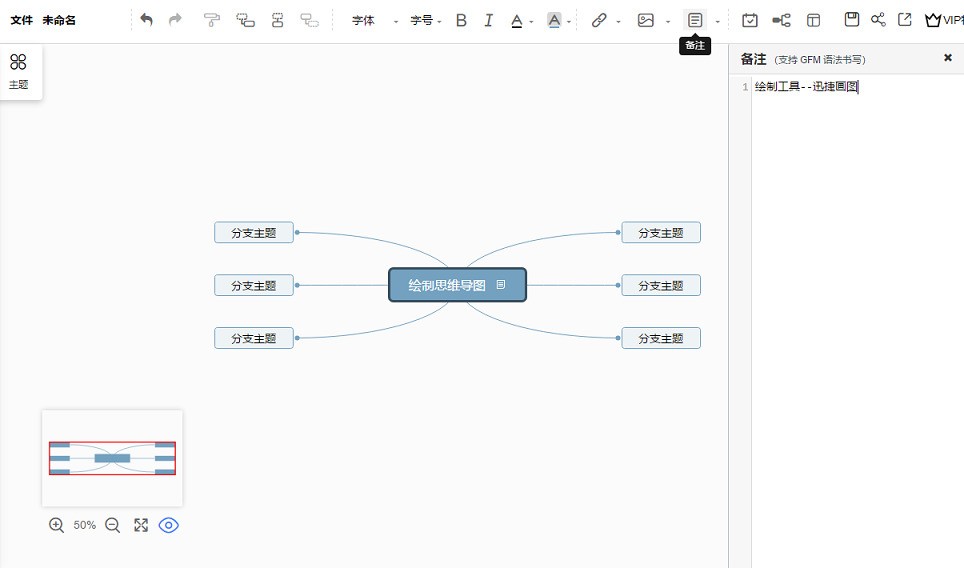Toggle the minimap eye visibility icon

pyautogui.click(x=168, y=525)
